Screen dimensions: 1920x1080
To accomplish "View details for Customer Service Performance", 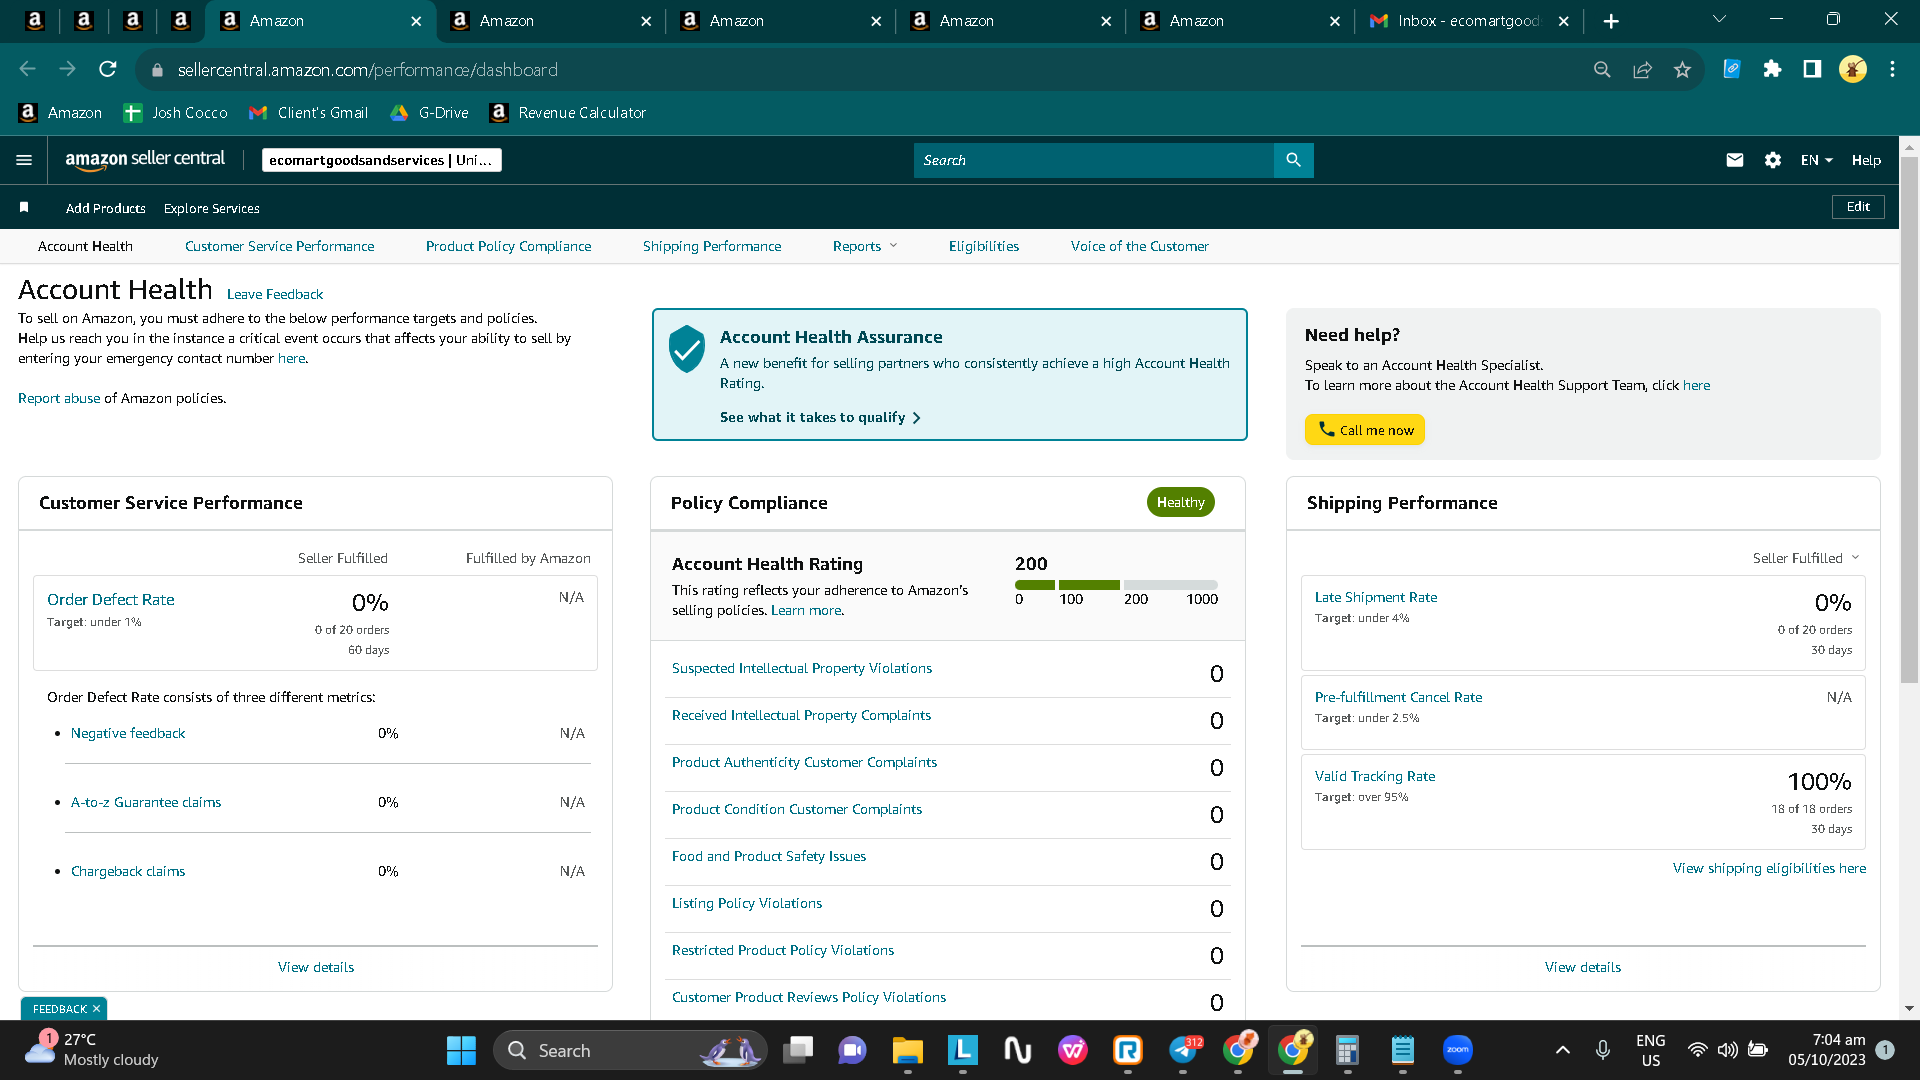I will [x=316, y=967].
